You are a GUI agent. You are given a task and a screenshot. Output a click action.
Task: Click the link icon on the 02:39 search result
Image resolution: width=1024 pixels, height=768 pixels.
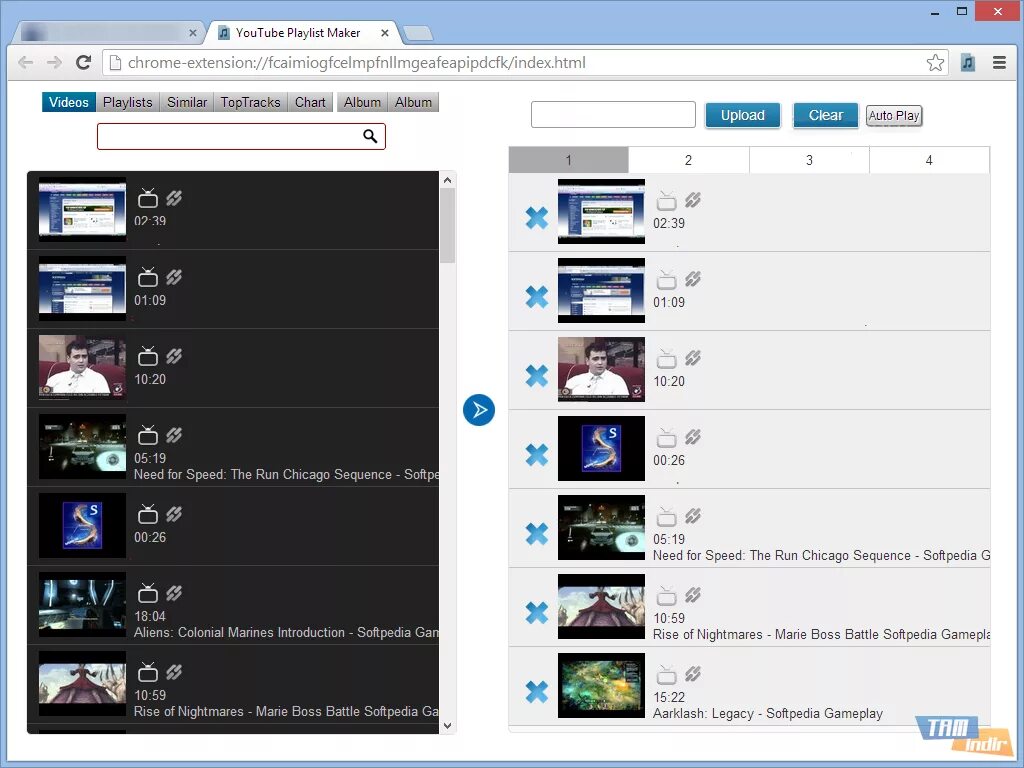tap(174, 198)
